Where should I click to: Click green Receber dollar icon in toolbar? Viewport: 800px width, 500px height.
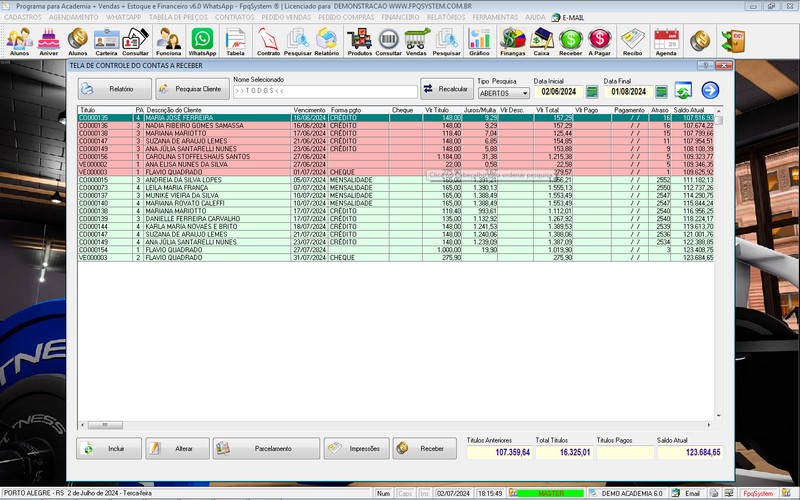click(x=570, y=41)
